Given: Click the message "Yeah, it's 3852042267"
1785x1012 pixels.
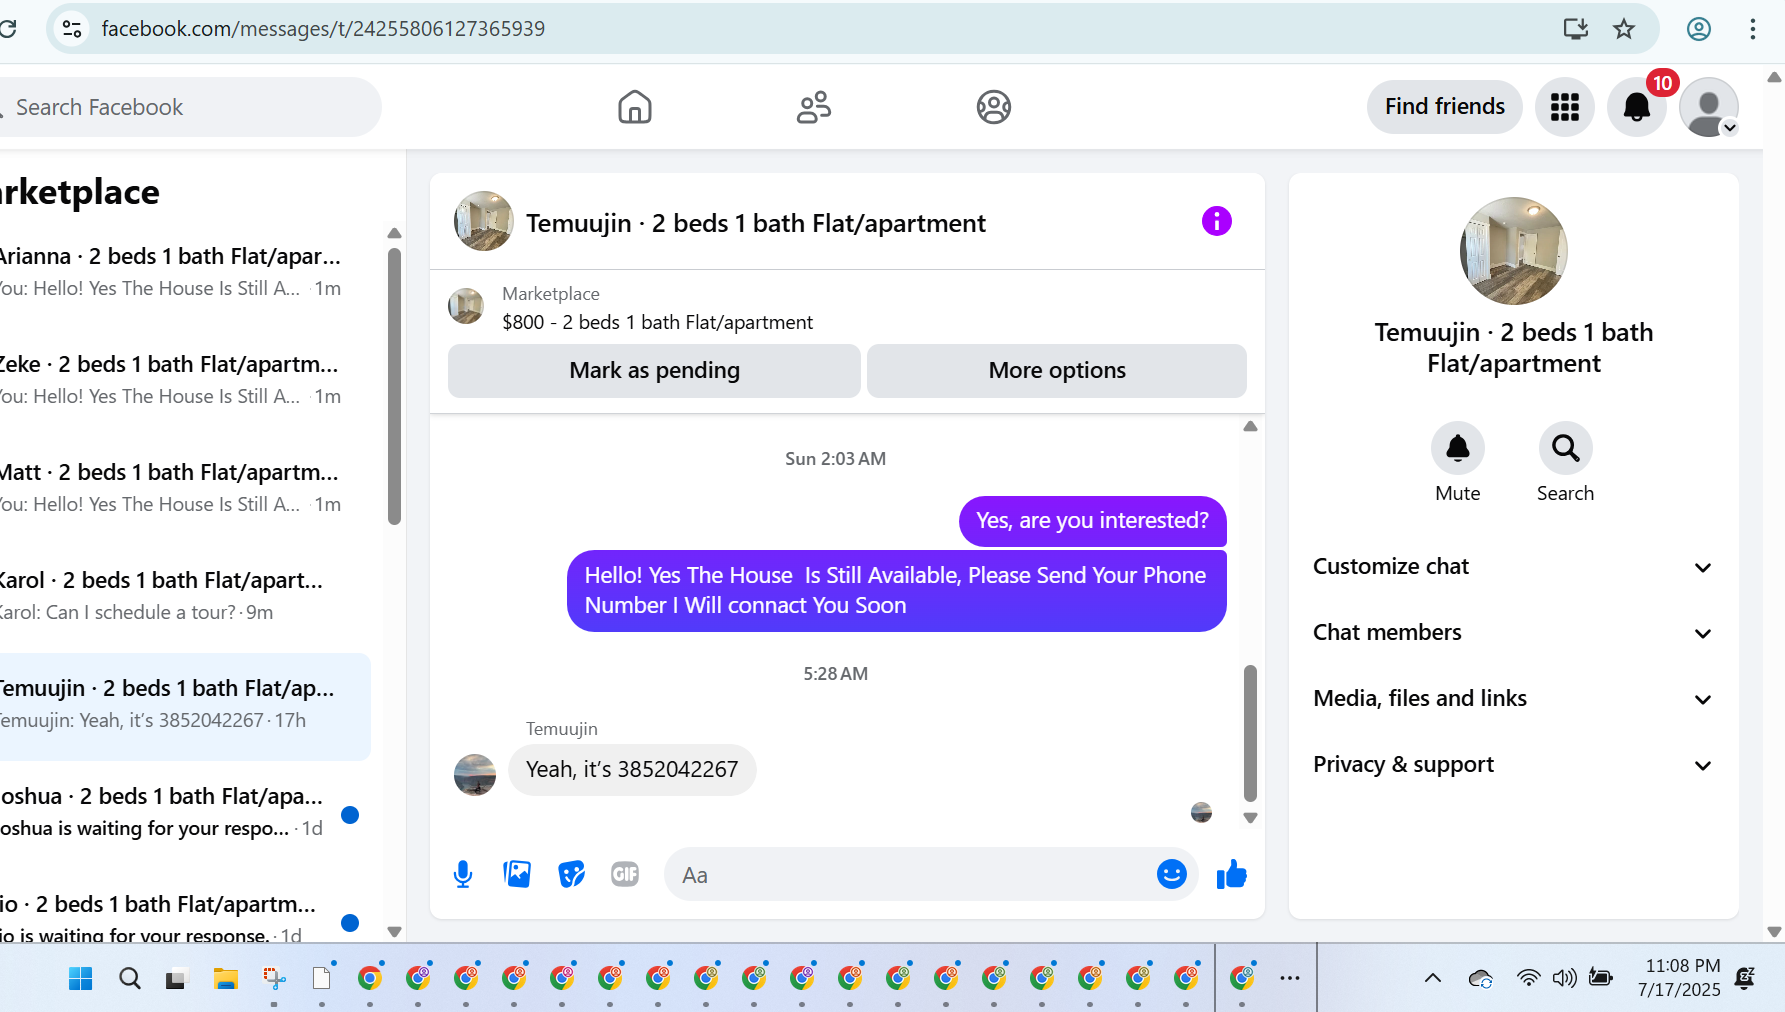Looking at the screenshot, I should click(632, 770).
